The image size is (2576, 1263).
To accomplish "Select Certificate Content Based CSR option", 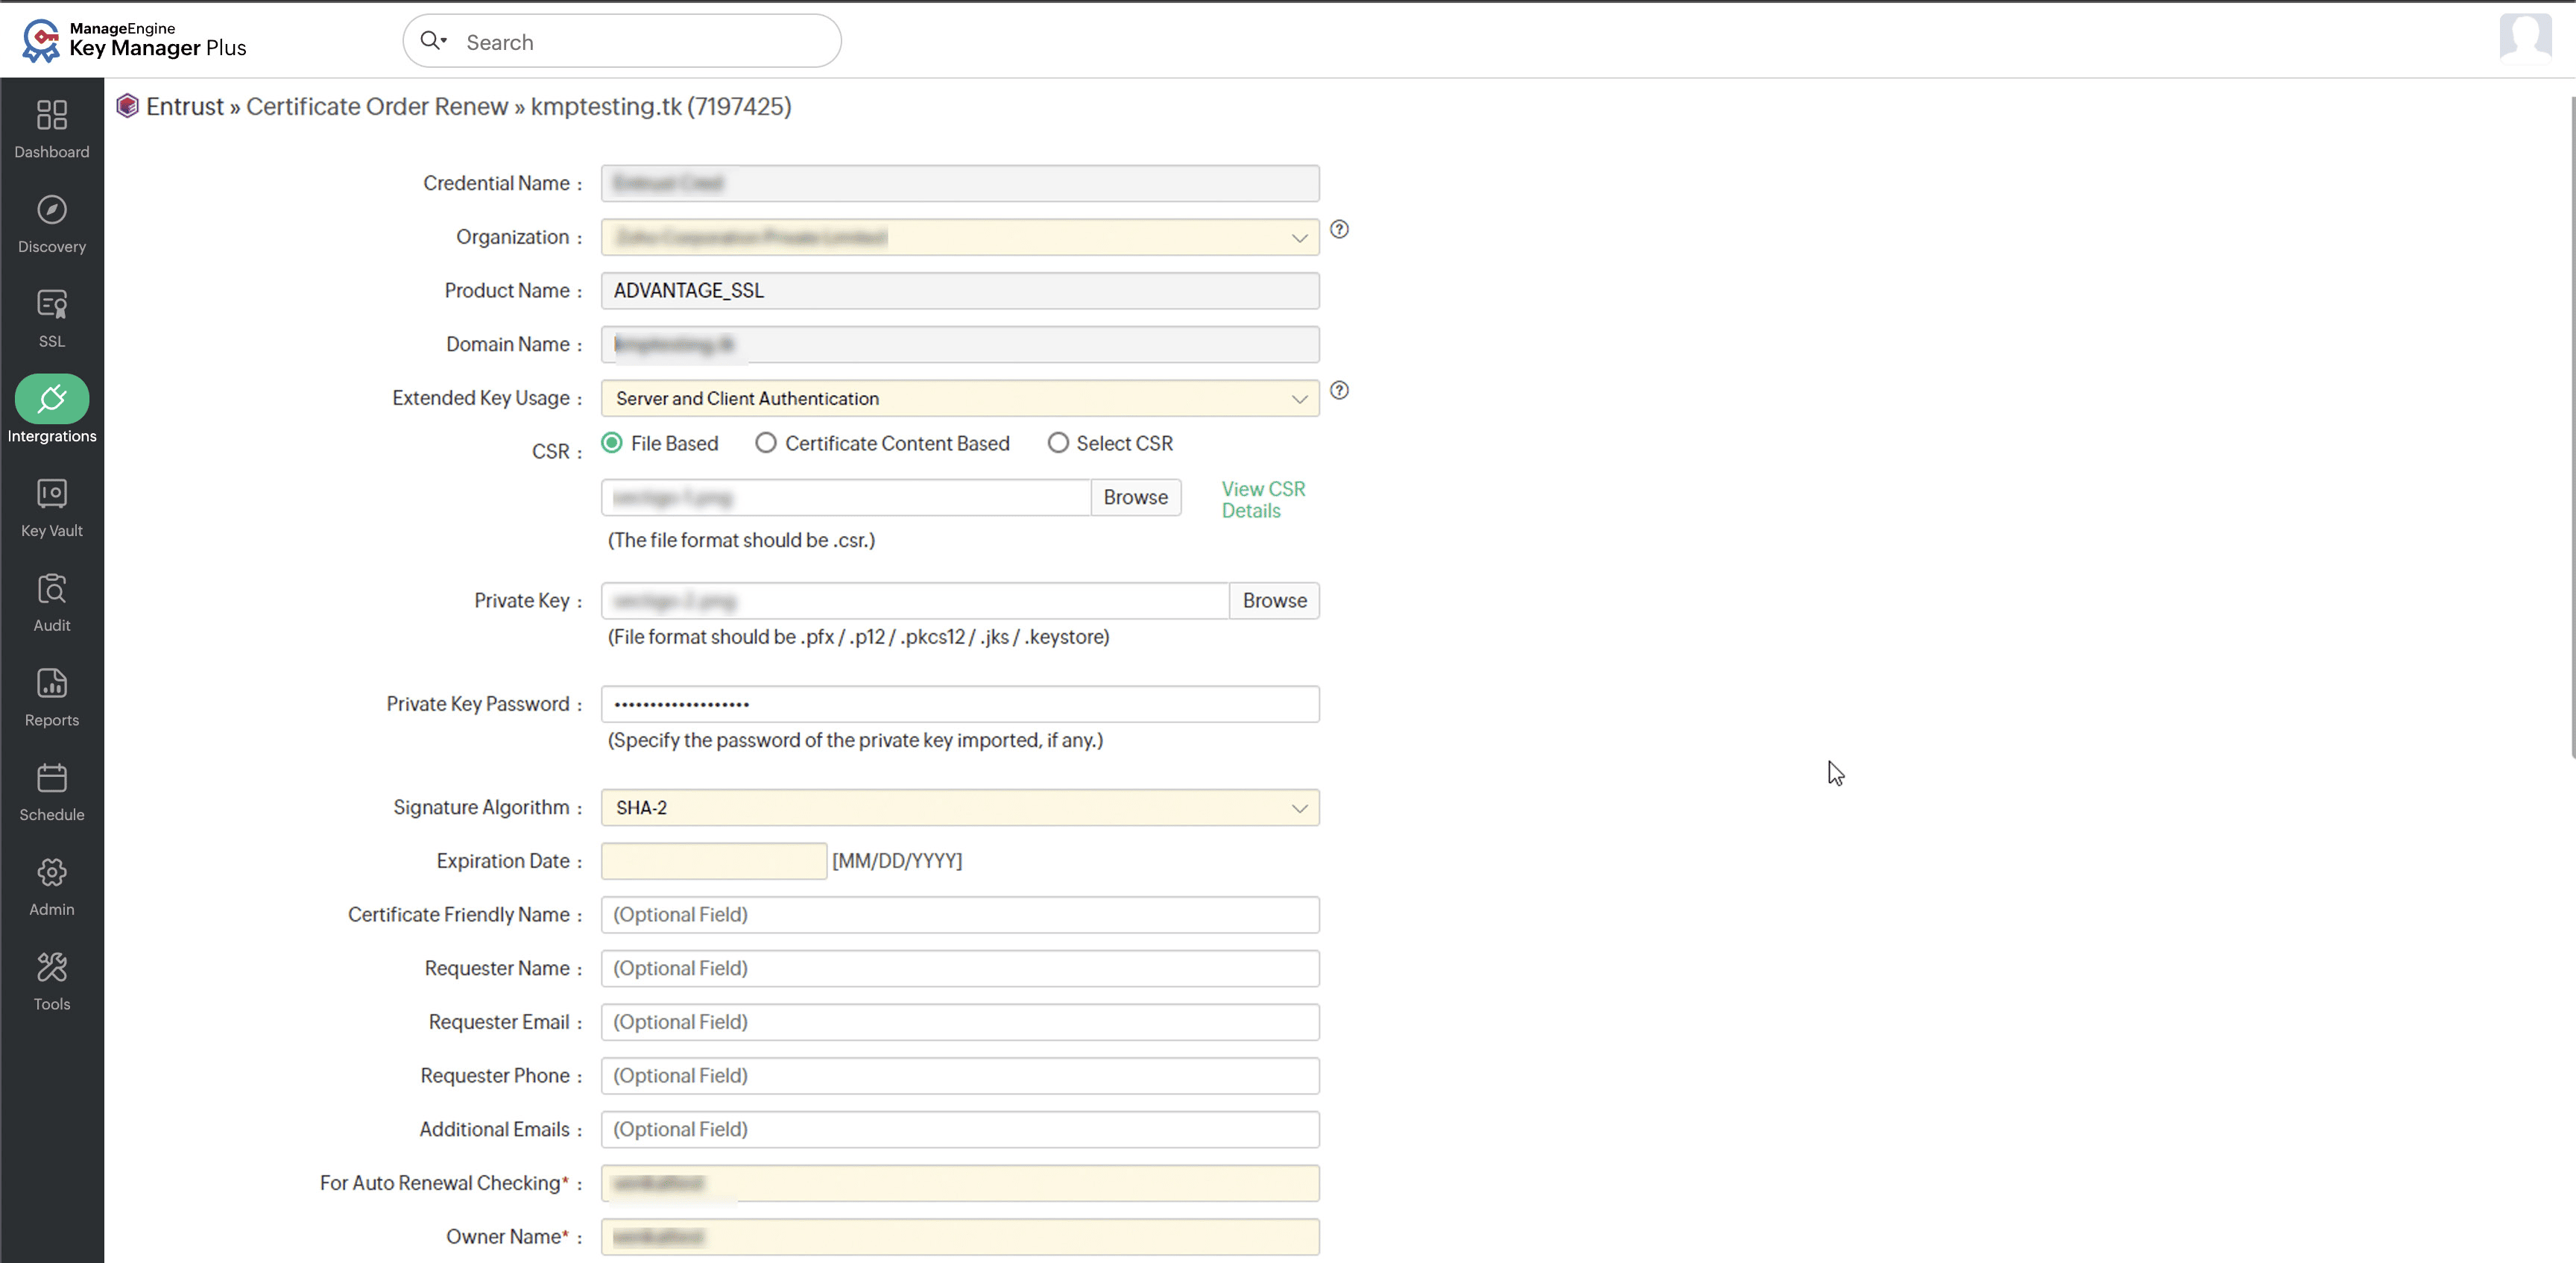I will (766, 443).
